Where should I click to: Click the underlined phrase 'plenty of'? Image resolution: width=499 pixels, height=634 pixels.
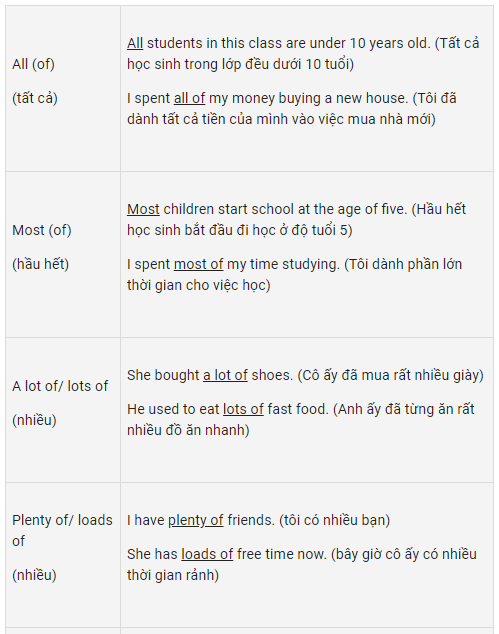[195, 520]
